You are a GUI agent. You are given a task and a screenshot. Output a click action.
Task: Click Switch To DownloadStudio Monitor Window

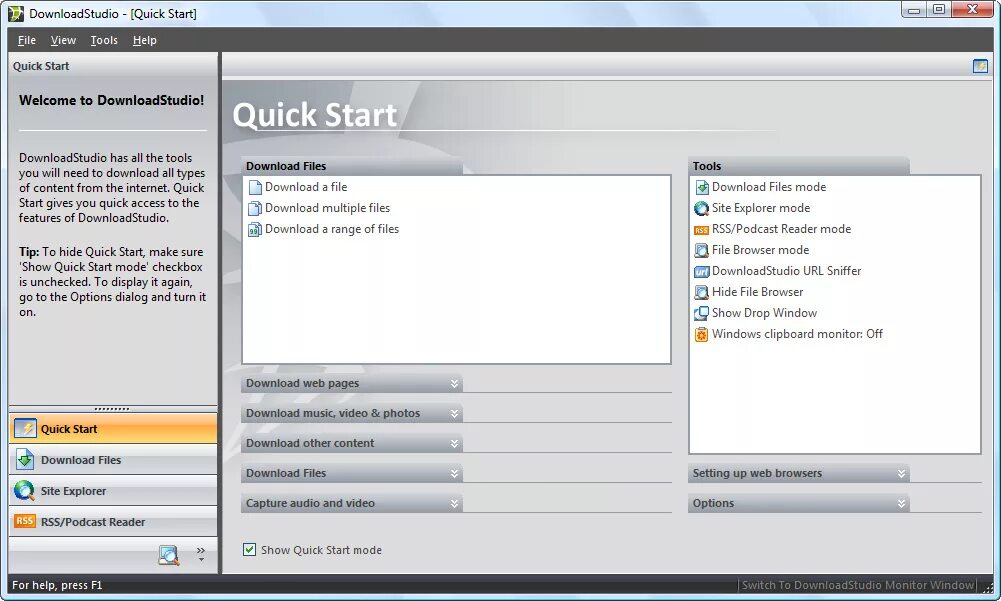coord(858,585)
